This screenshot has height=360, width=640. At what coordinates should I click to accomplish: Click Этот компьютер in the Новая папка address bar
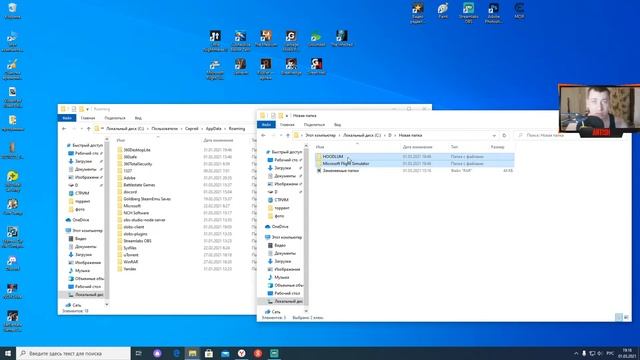click(x=320, y=135)
